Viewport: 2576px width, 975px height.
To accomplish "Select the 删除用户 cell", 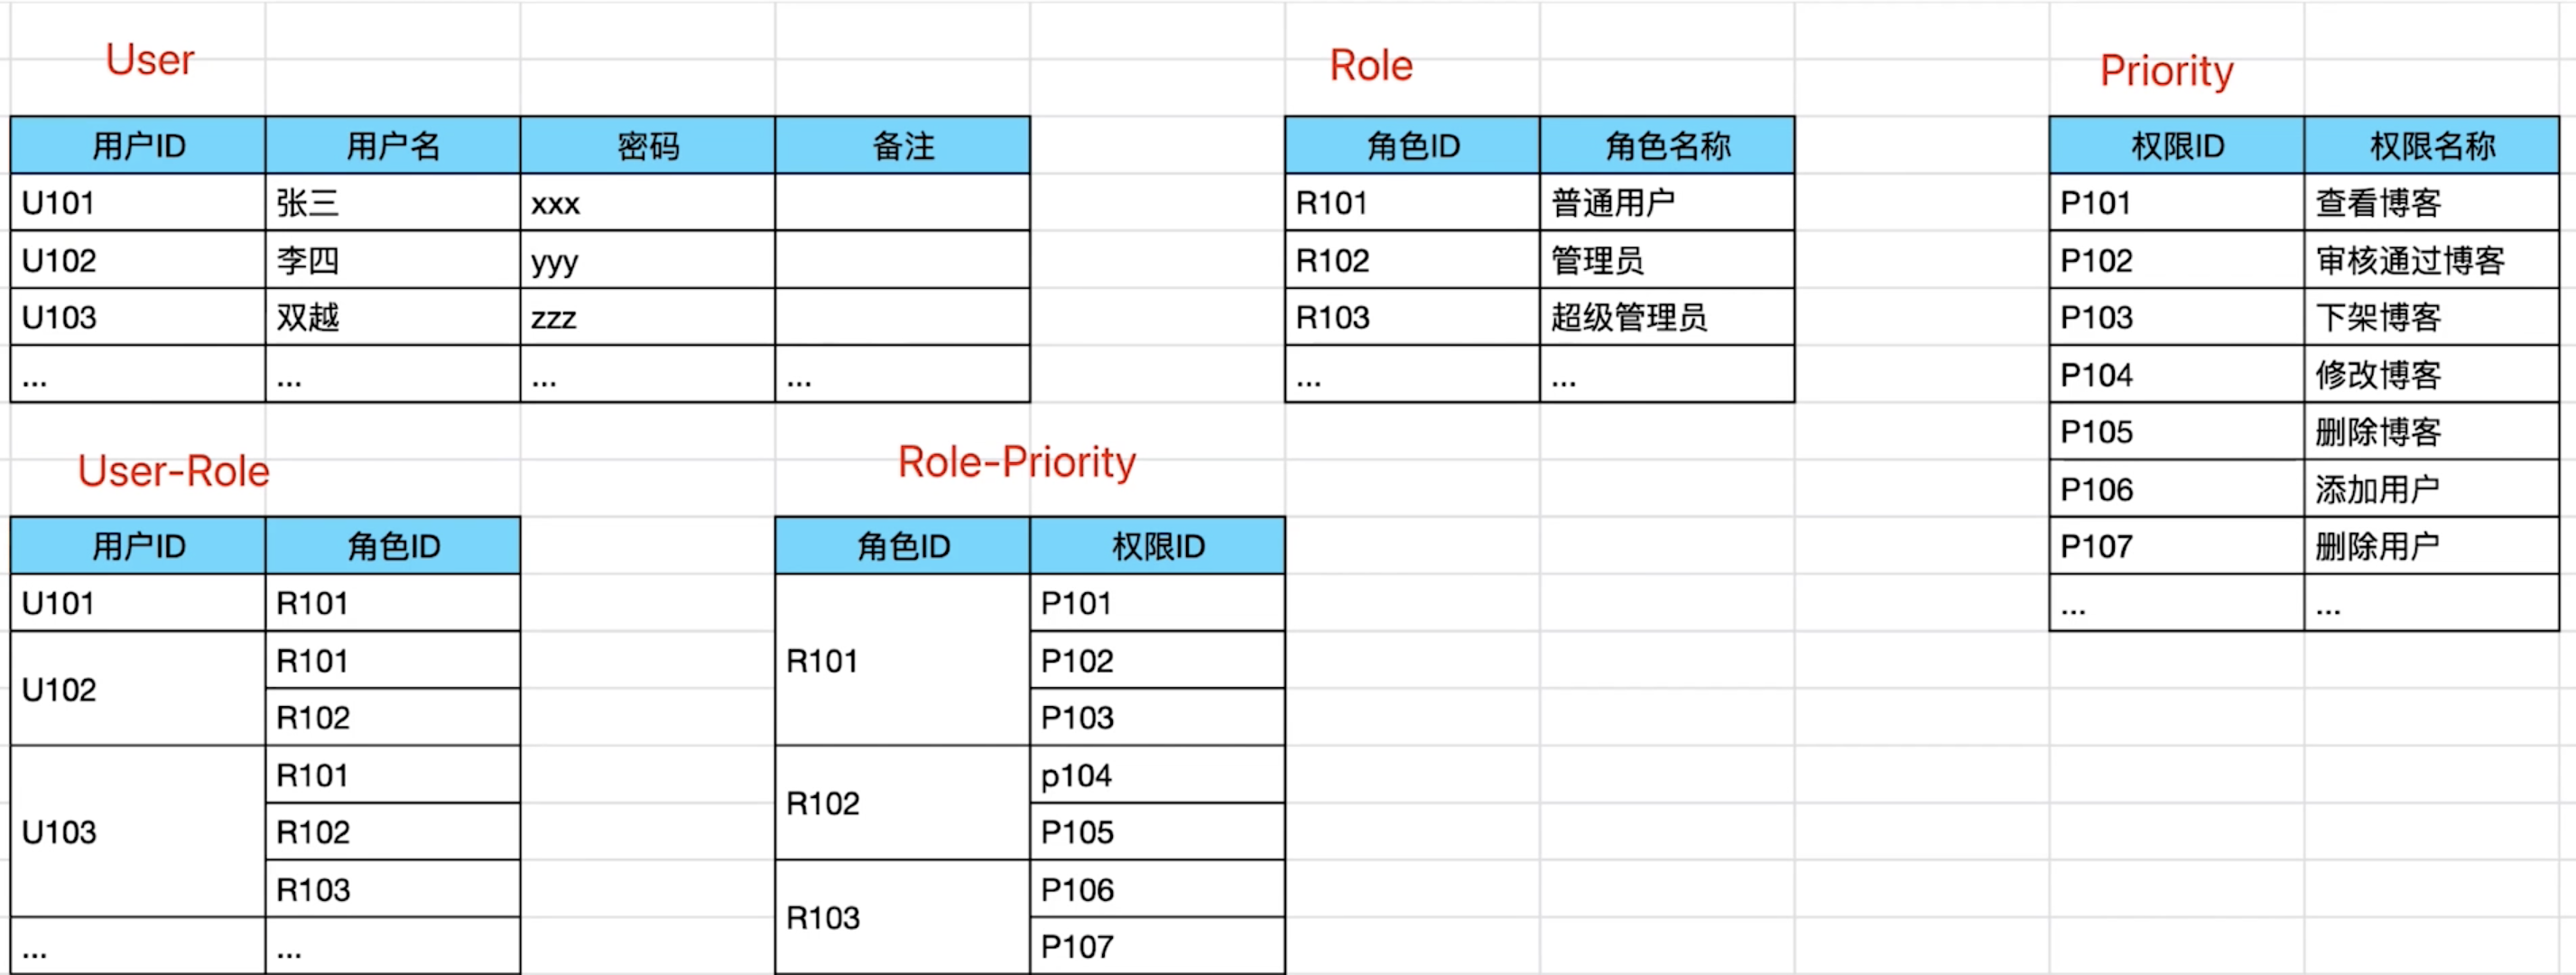I will pos(2431,547).
